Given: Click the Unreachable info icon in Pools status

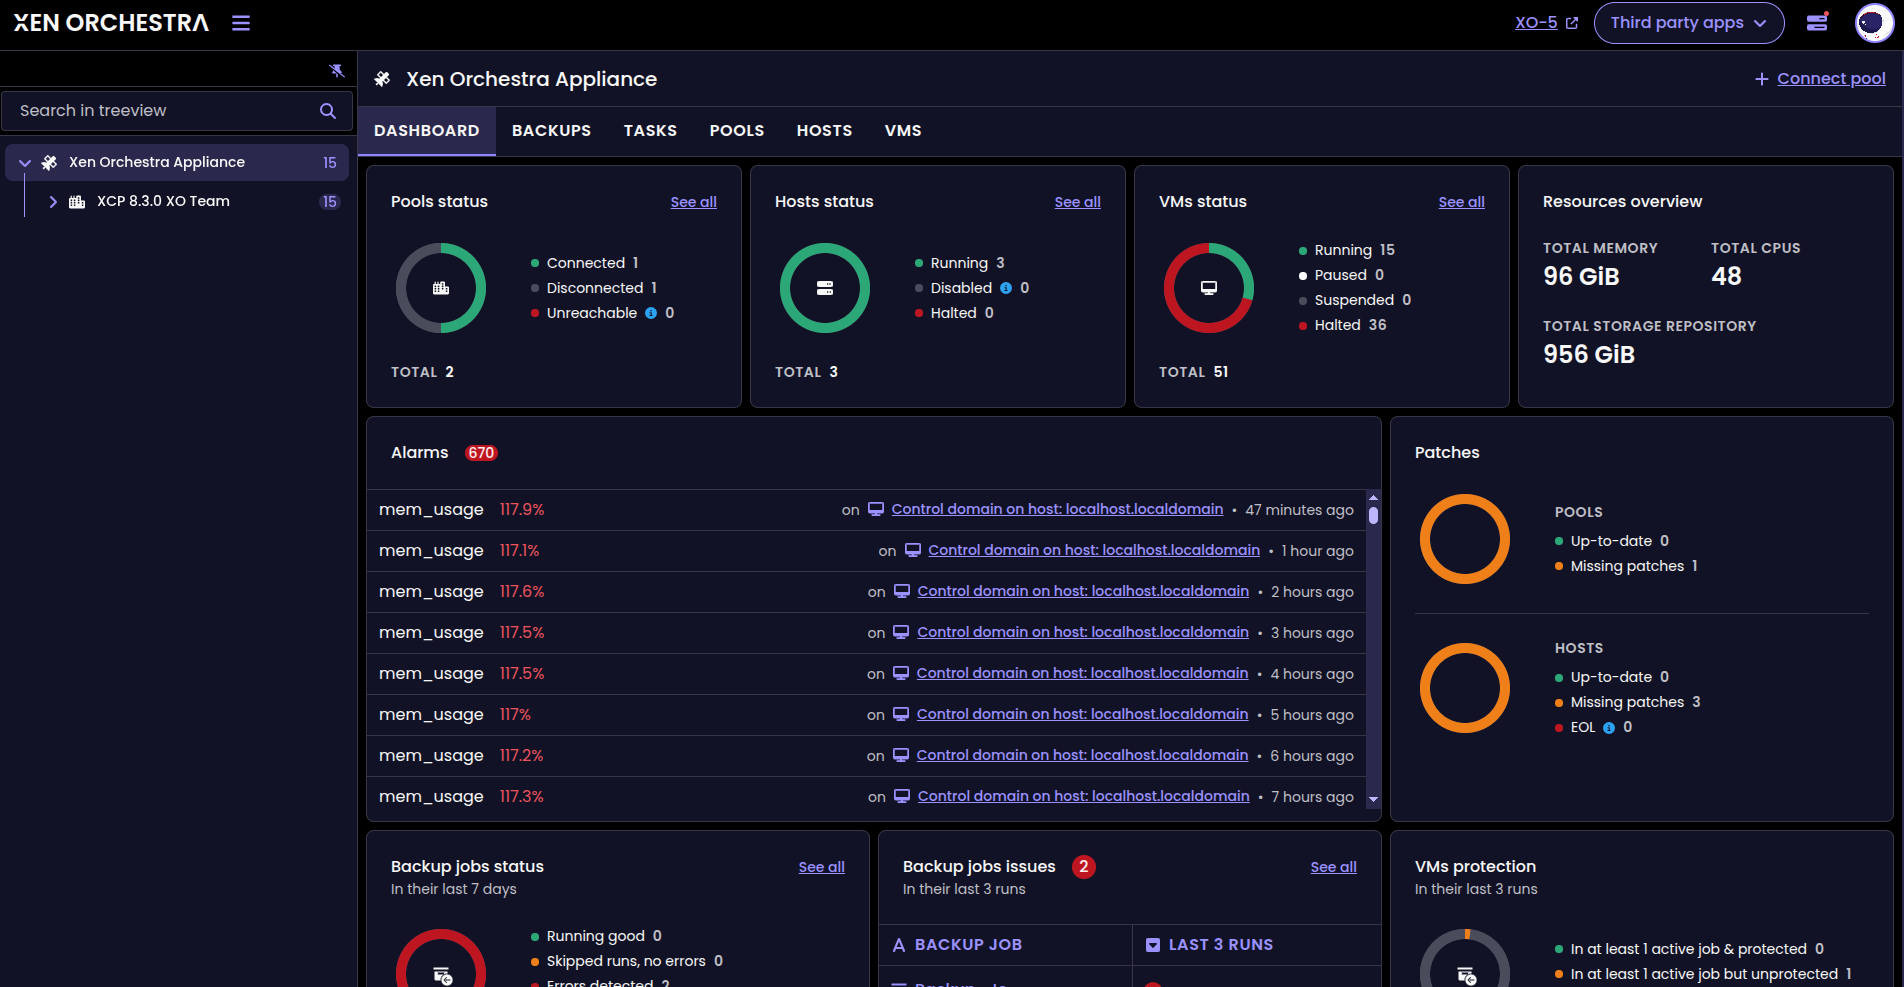Looking at the screenshot, I should tap(651, 313).
